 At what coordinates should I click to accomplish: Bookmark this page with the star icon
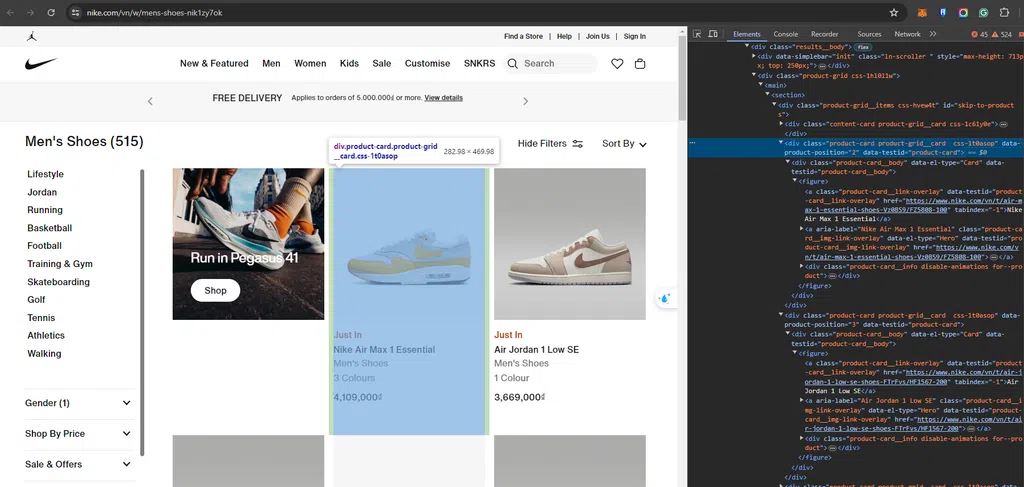click(894, 12)
